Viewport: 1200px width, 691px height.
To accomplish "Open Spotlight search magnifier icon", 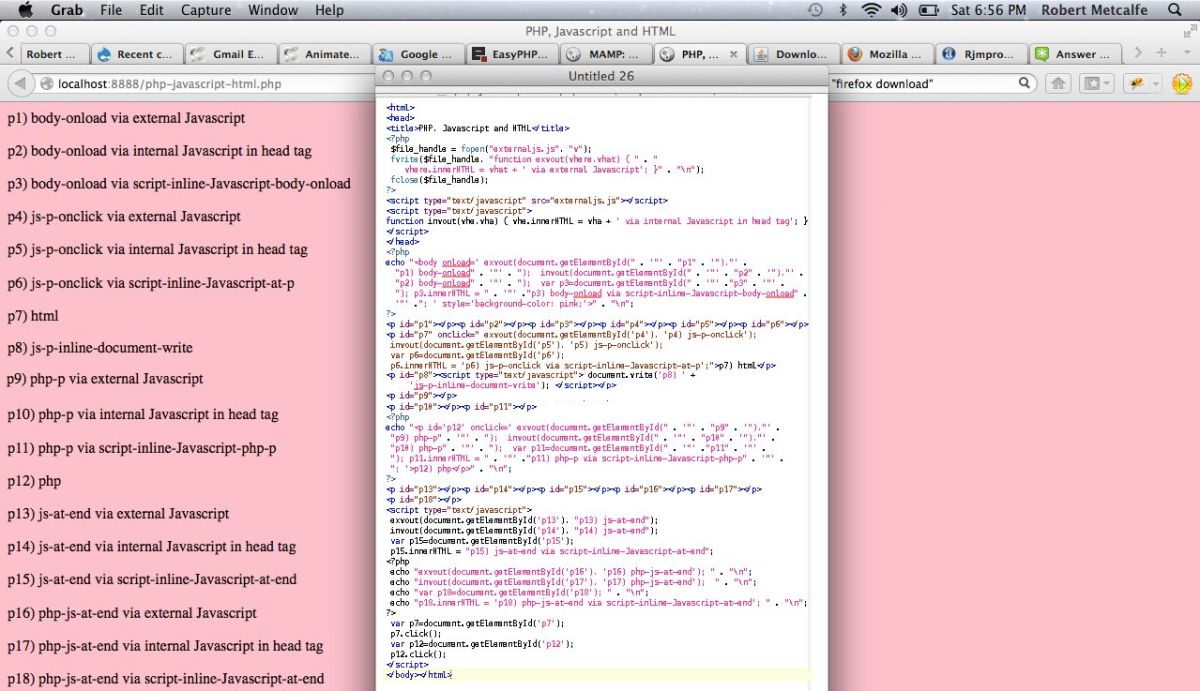I will click(x=1175, y=10).
